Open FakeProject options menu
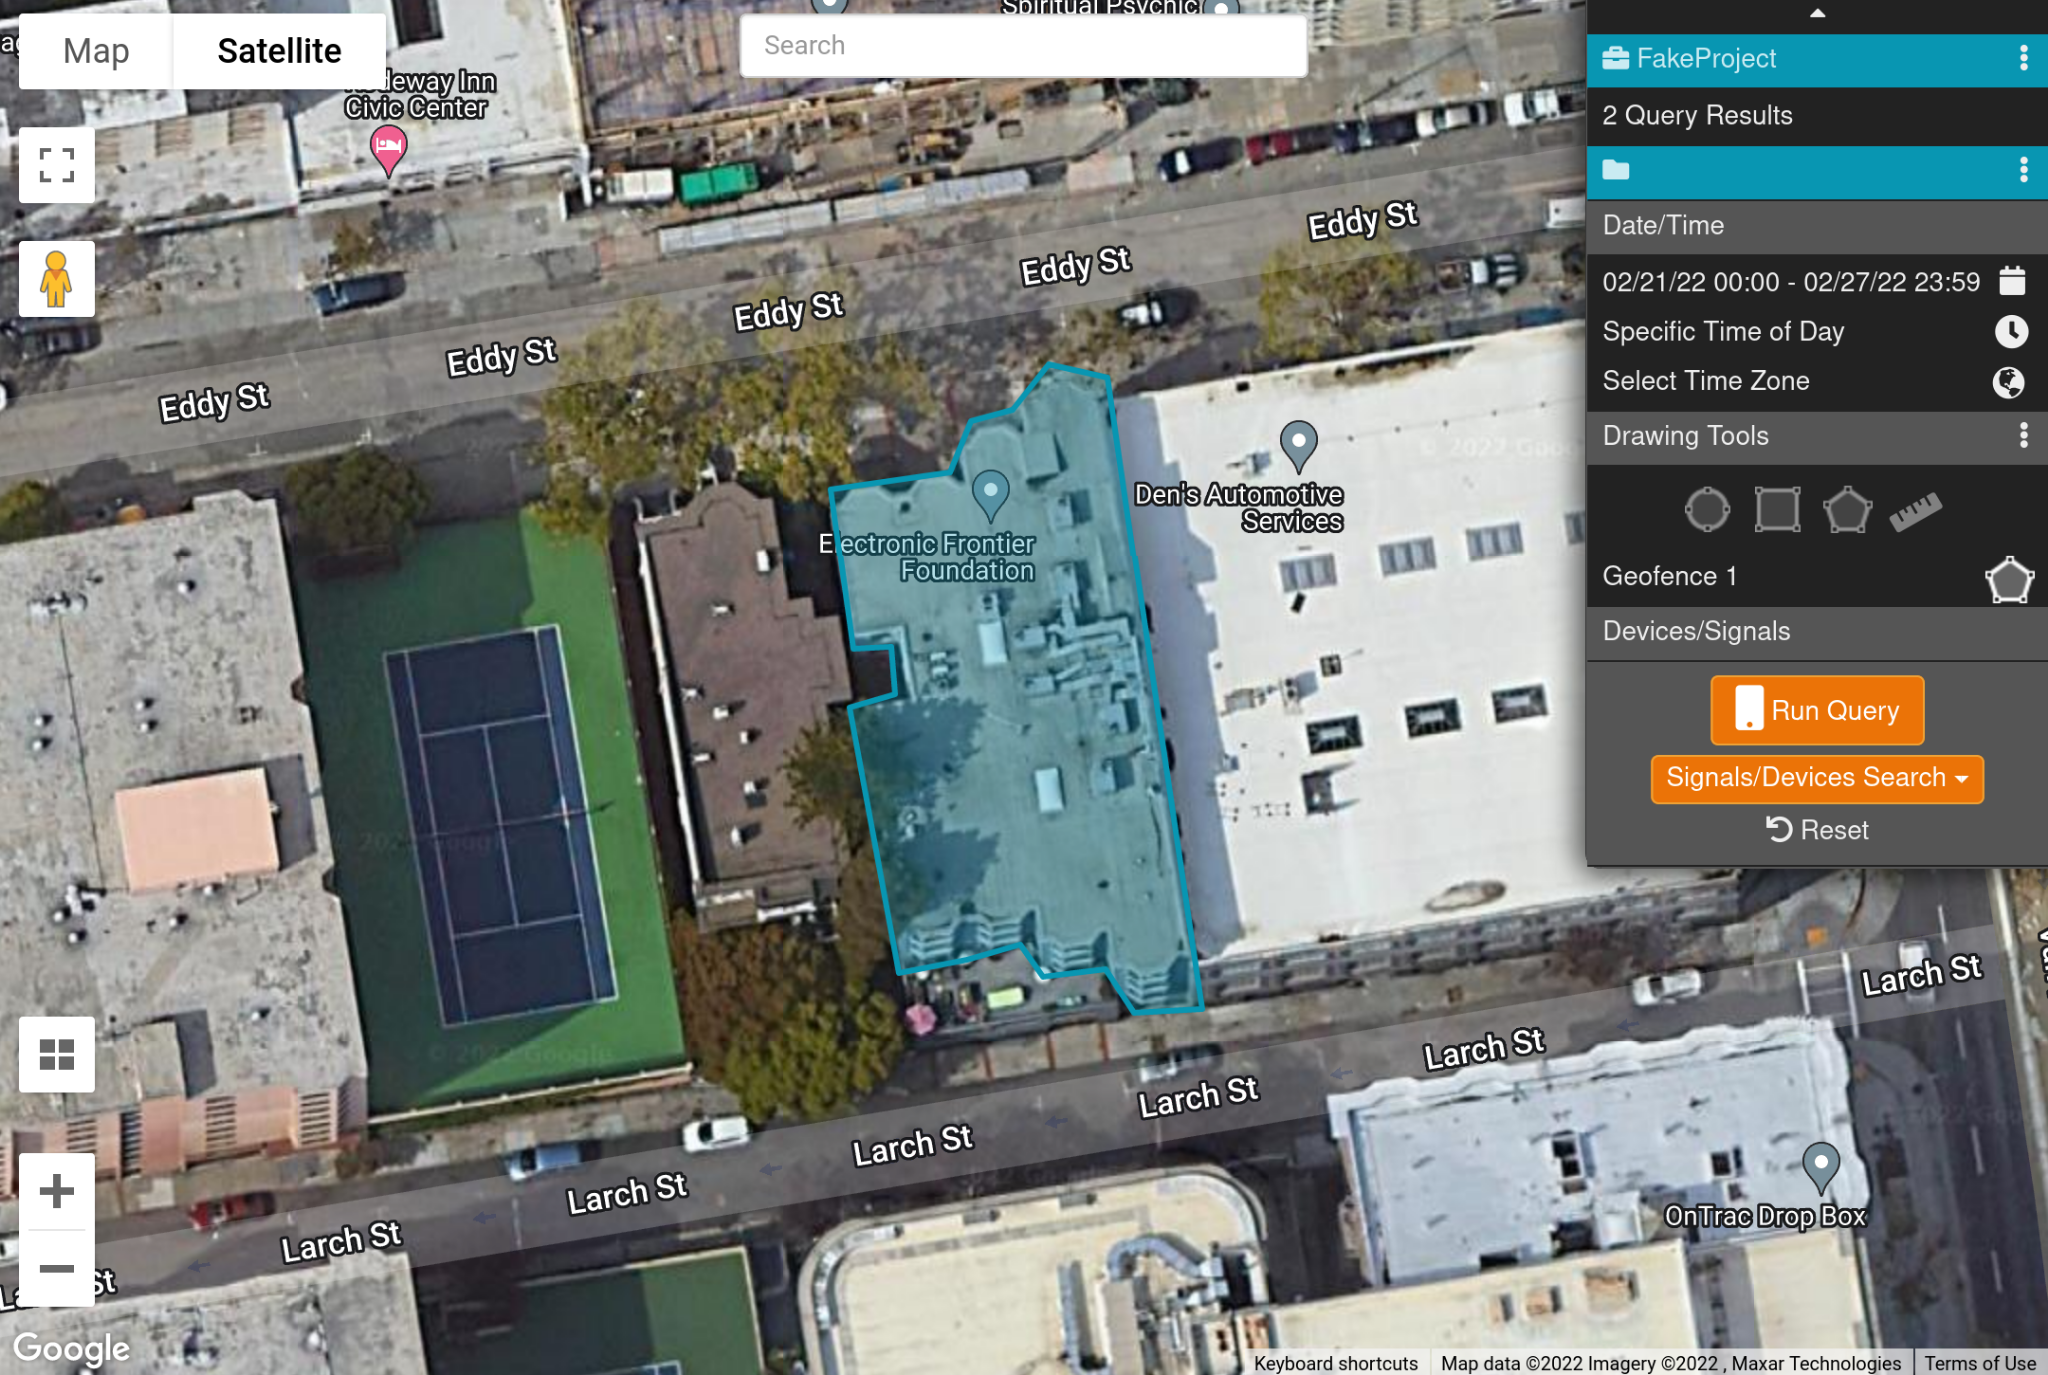The width and height of the screenshot is (2048, 1375). tap(2023, 58)
